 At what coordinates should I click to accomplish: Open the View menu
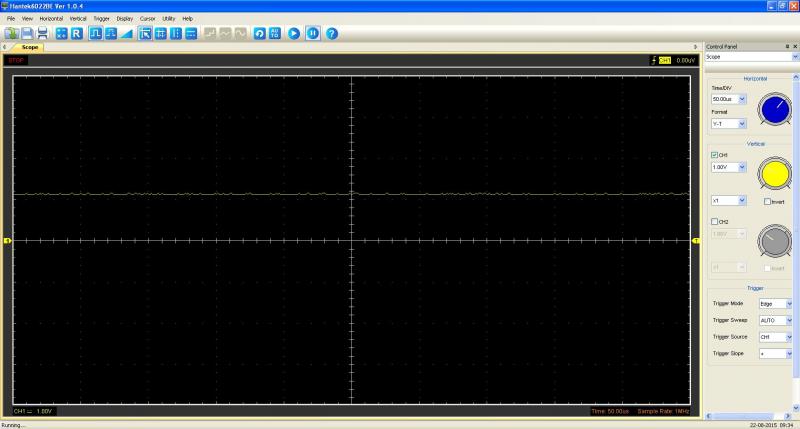[x=27, y=18]
